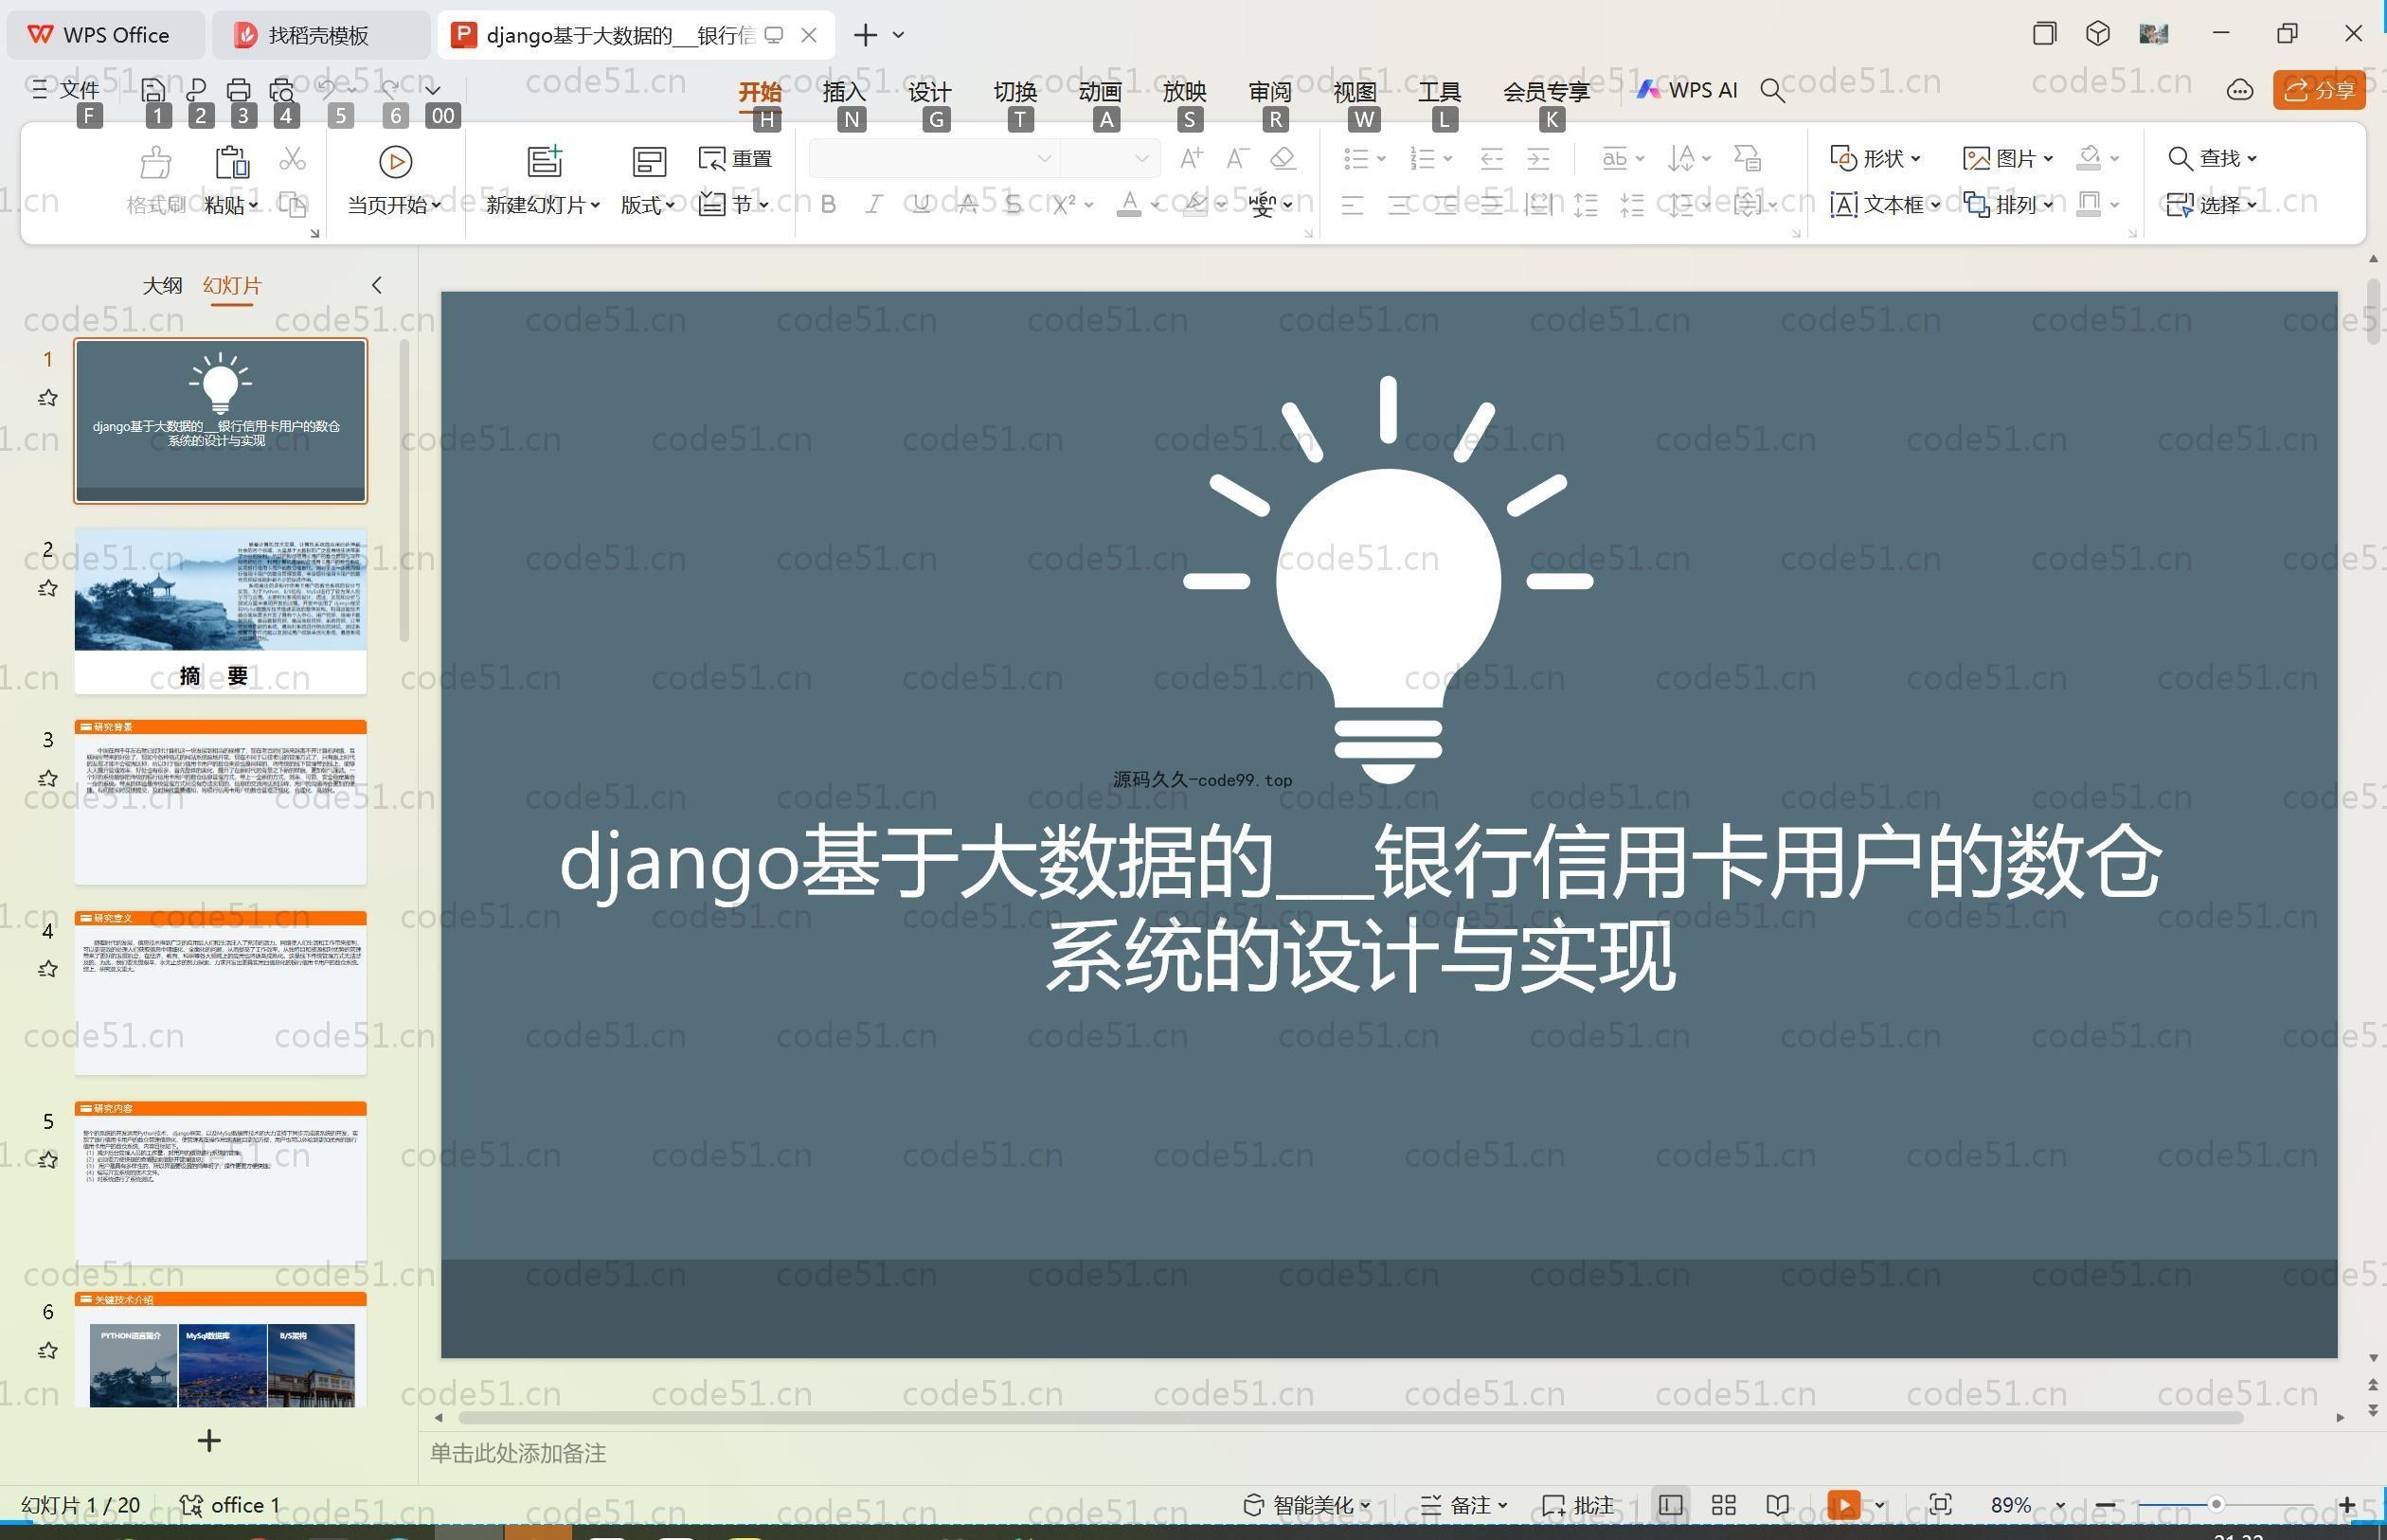Screen dimensions: 2387x1540
Task: Switch to the 找稻壳模板 document tab
Action: [x=320, y=35]
